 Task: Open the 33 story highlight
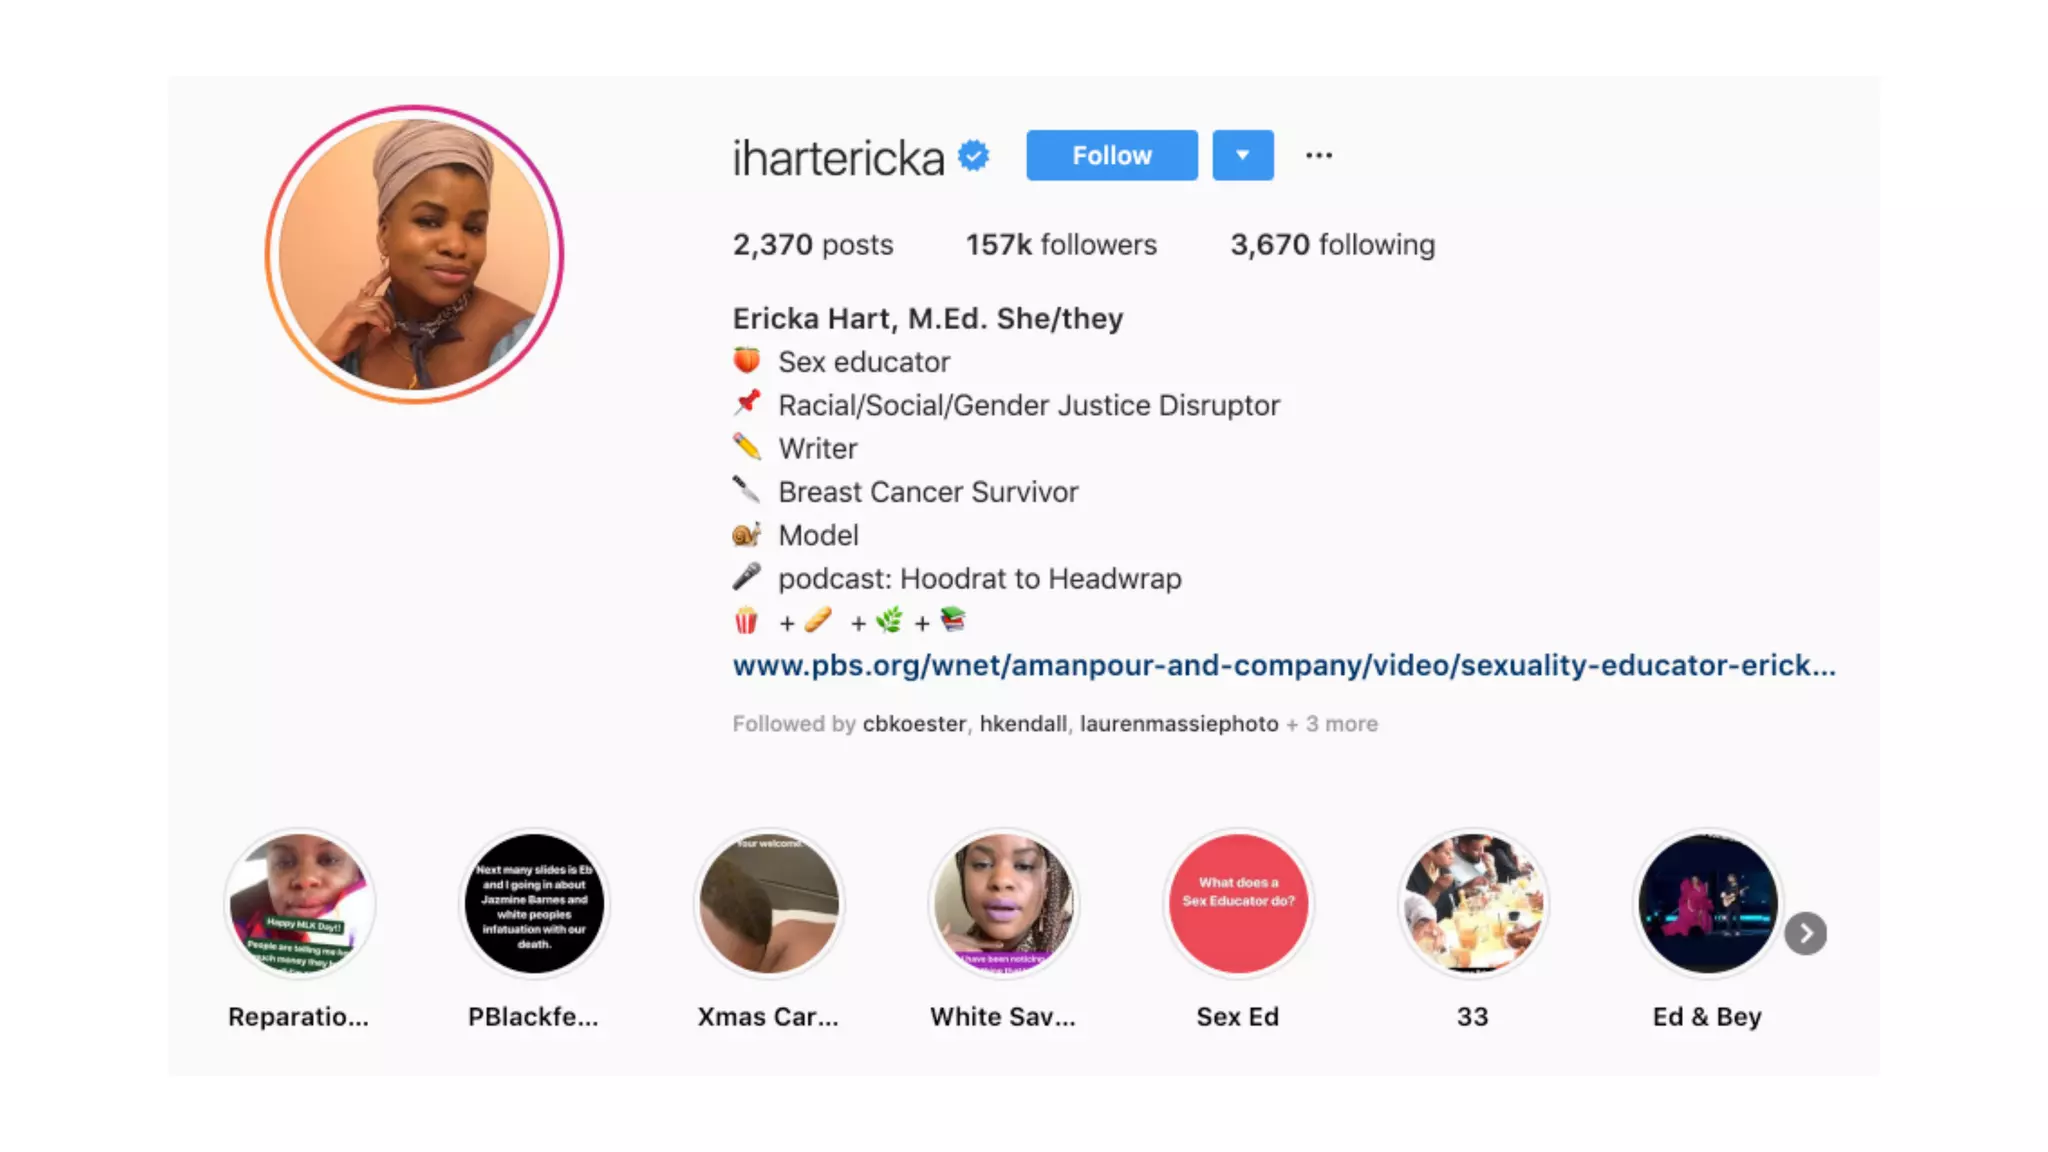1473,903
